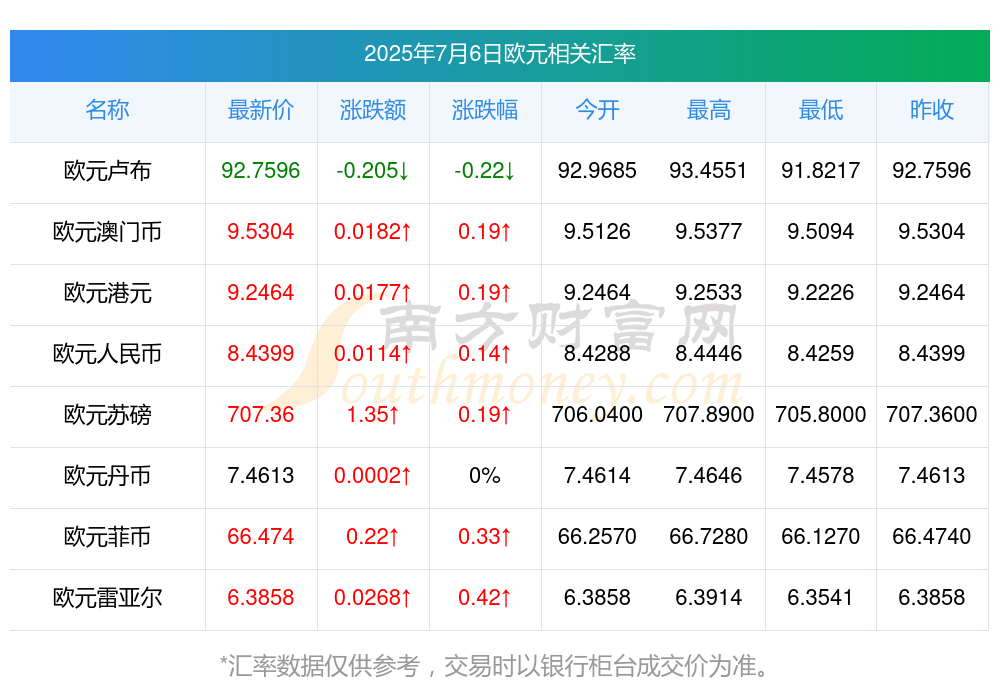Screen dimensions: 1000x698
Task: Click the renminbi high value "8.4446"
Action: click(709, 353)
